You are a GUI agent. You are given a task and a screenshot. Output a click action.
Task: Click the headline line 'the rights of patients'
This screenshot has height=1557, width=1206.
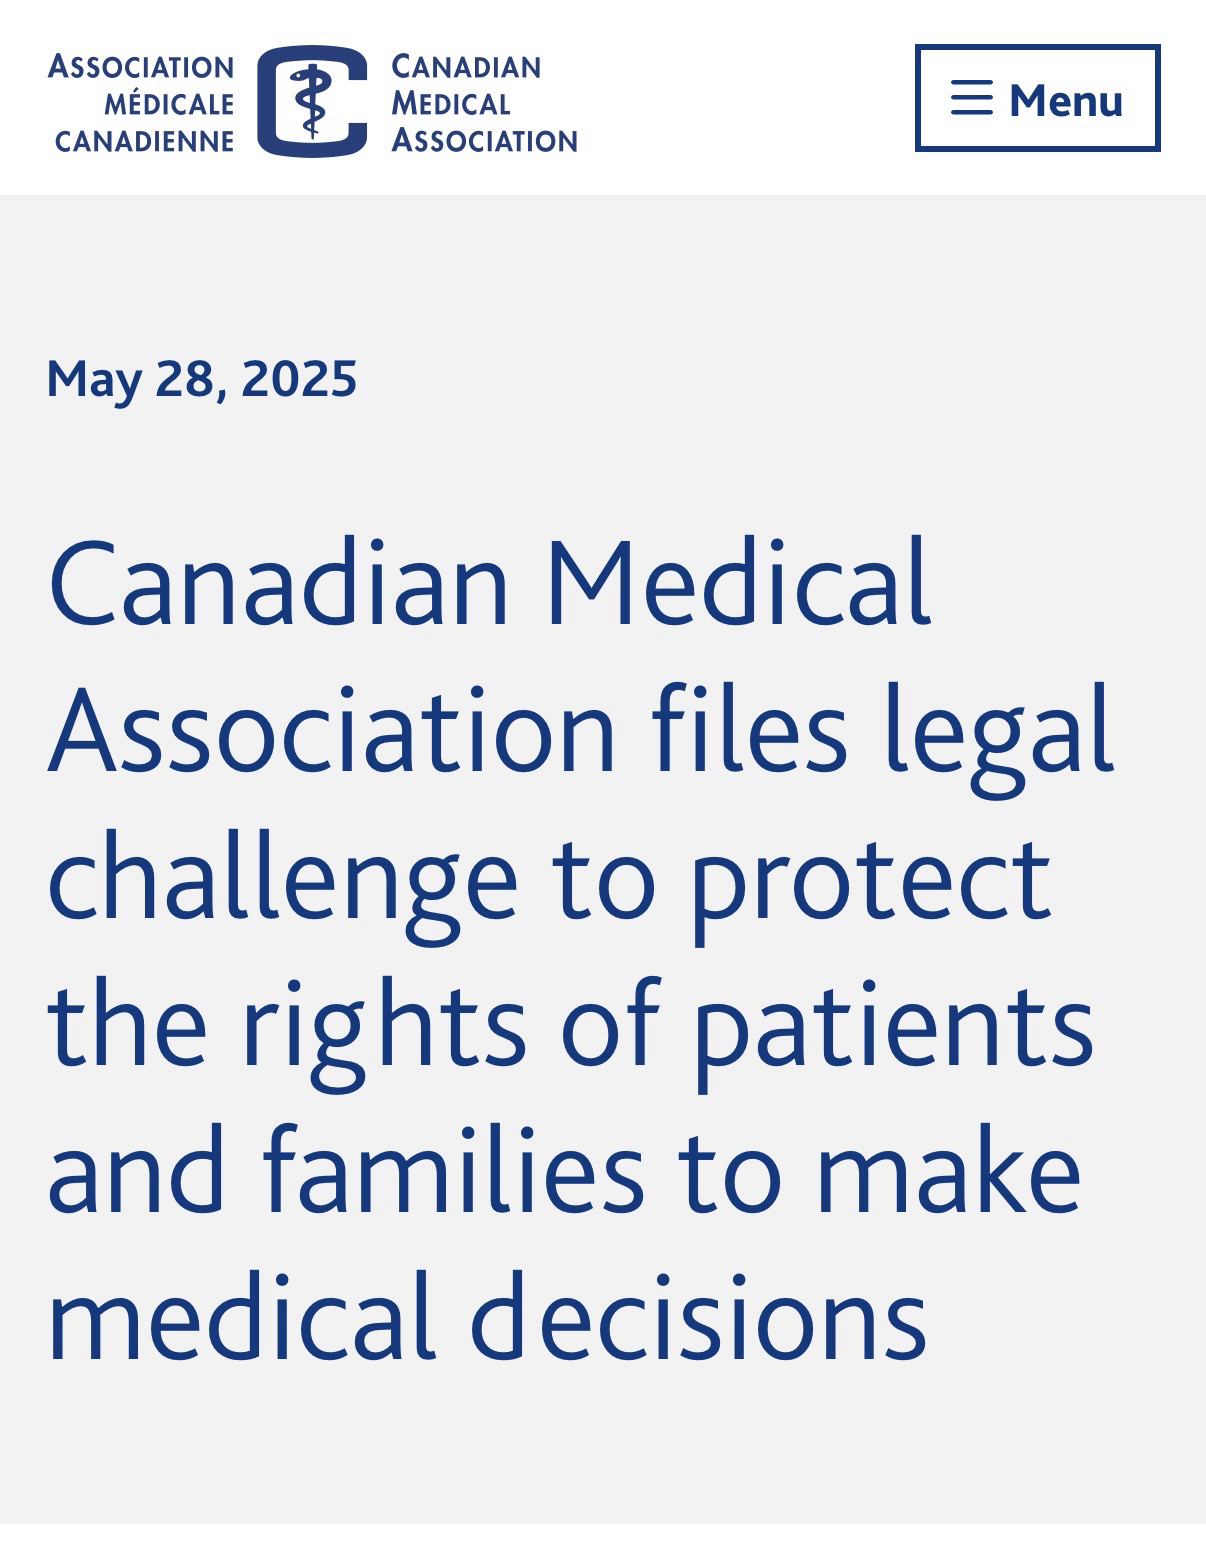[x=571, y=1027]
